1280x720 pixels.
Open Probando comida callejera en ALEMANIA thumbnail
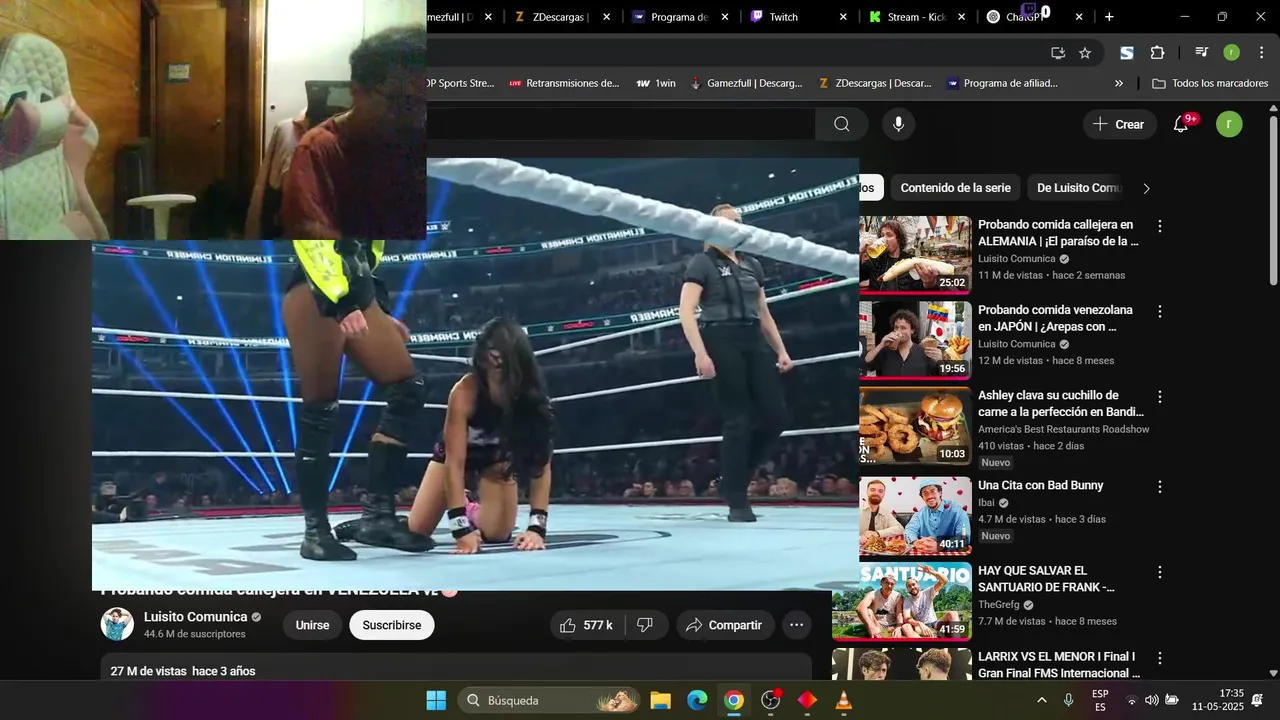point(915,254)
